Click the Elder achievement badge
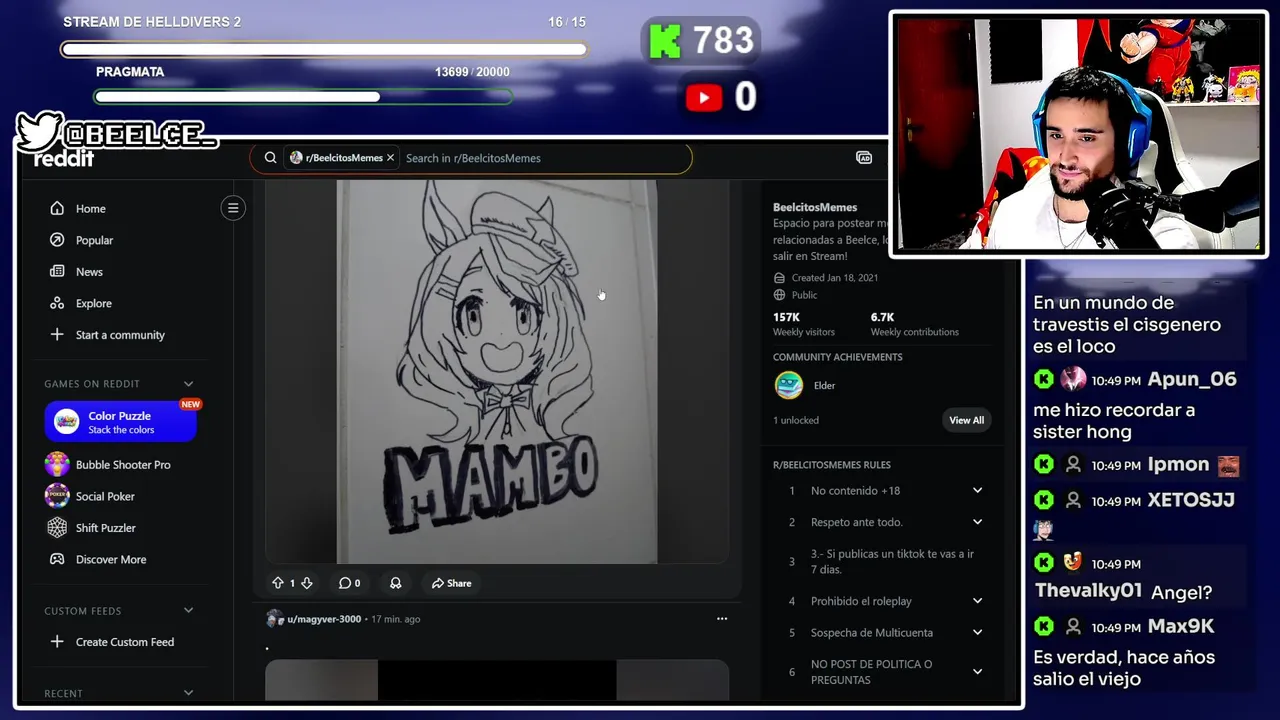1280x720 pixels. point(789,385)
